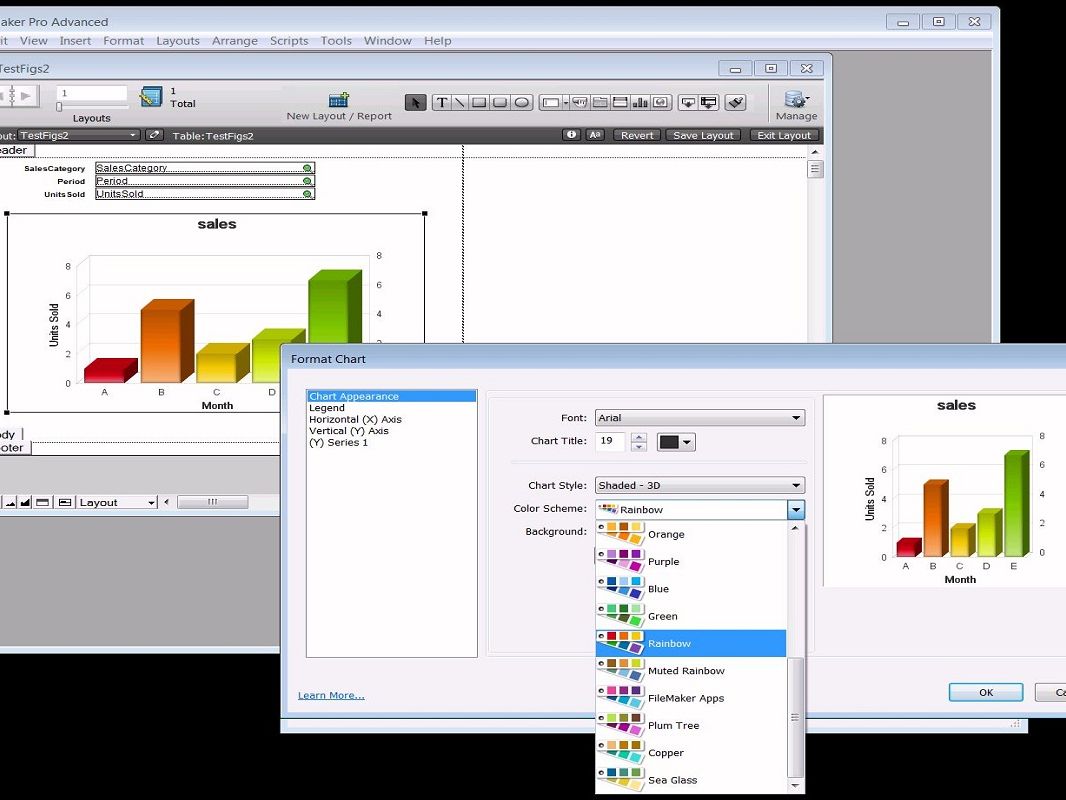Open the View menu
Image resolution: width=1066 pixels, height=800 pixels.
[33, 41]
